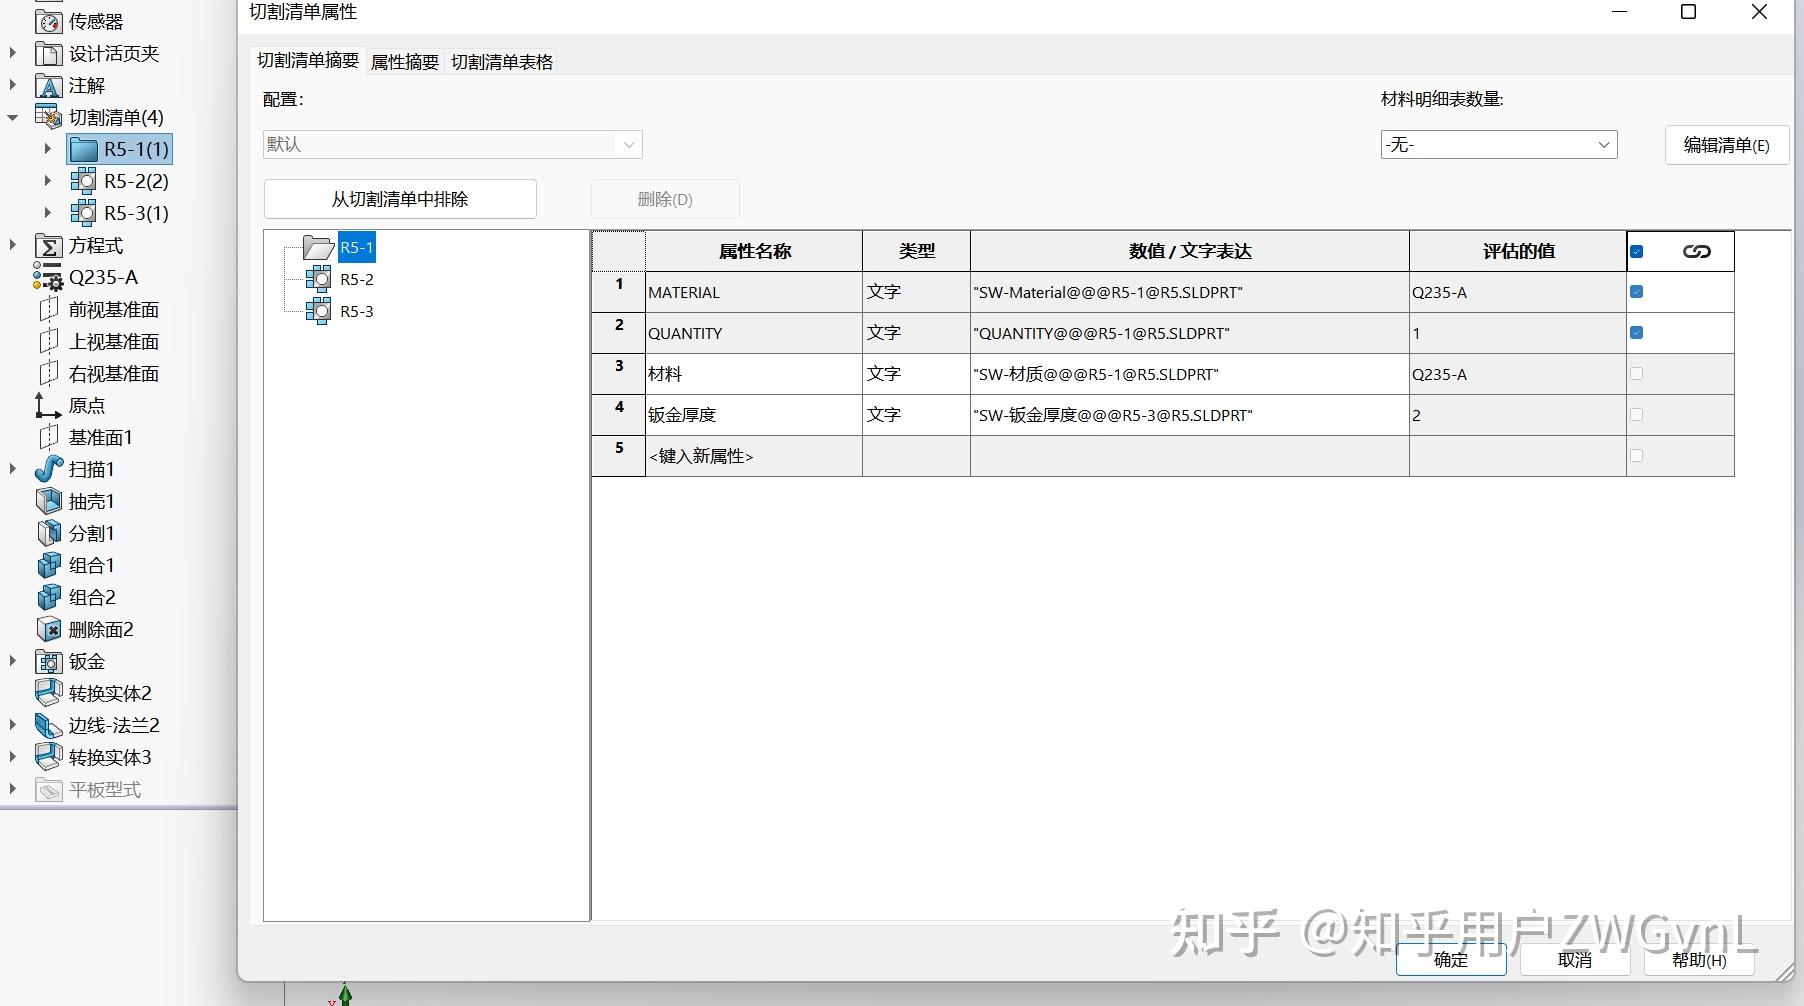Select the 右视基准面 plane icon
The image size is (1804, 1006).
48,373
